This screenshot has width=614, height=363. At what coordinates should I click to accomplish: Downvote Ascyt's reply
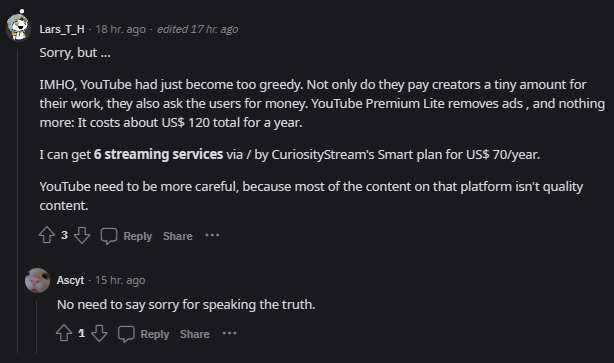tap(99, 333)
